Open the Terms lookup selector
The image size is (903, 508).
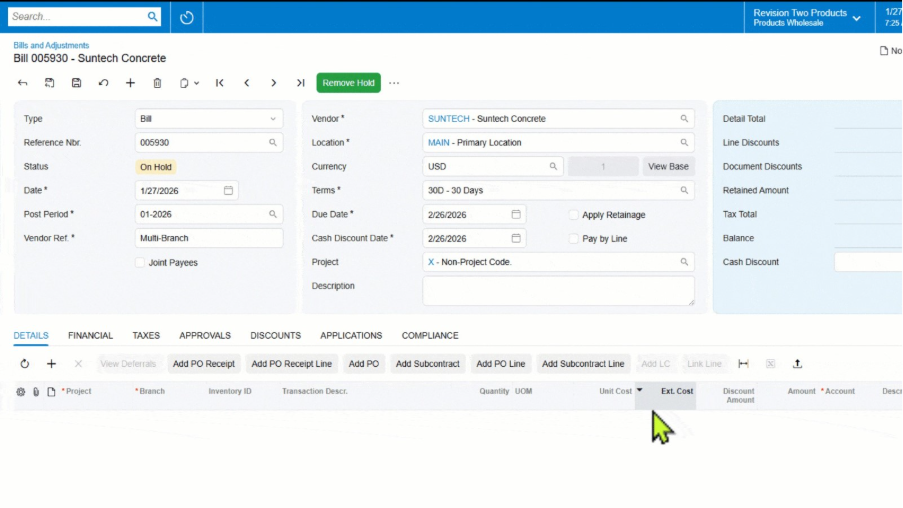click(x=684, y=190)
